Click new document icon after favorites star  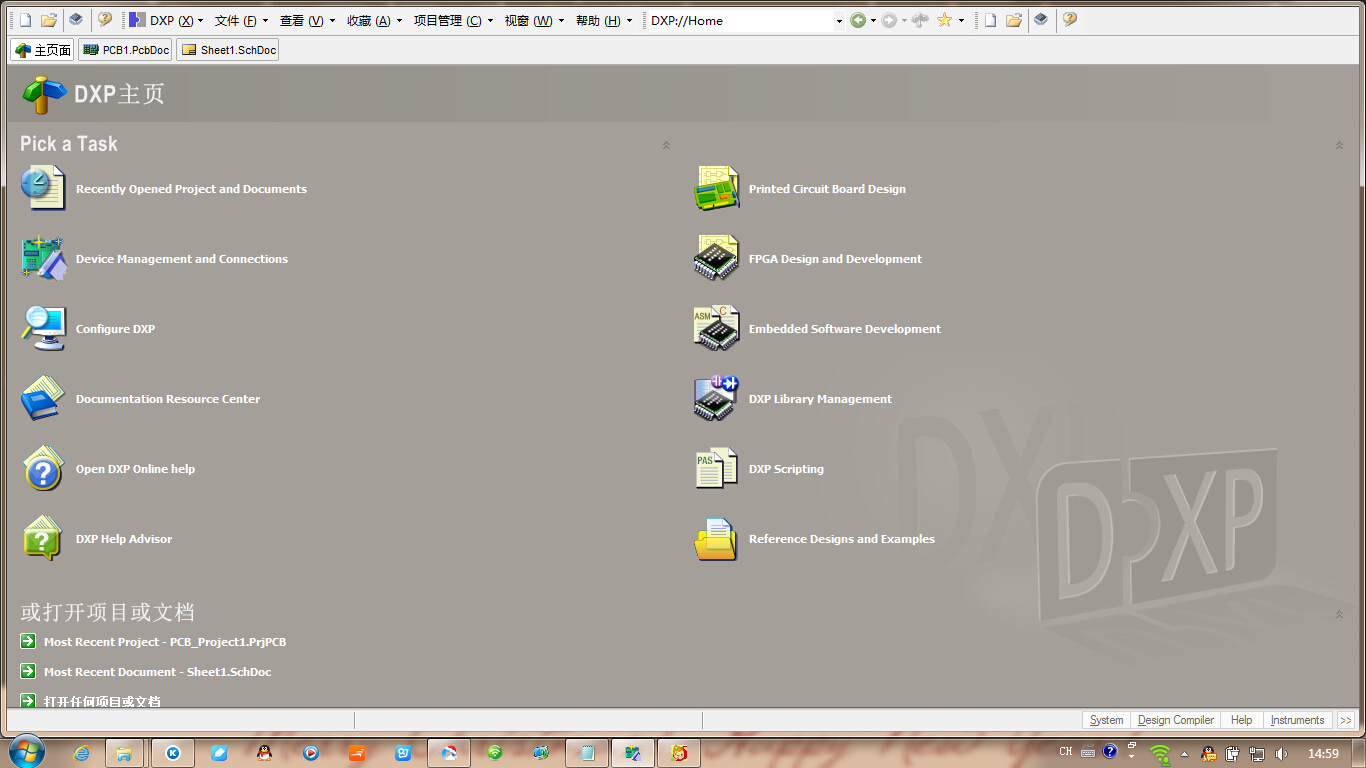[990, 20]
